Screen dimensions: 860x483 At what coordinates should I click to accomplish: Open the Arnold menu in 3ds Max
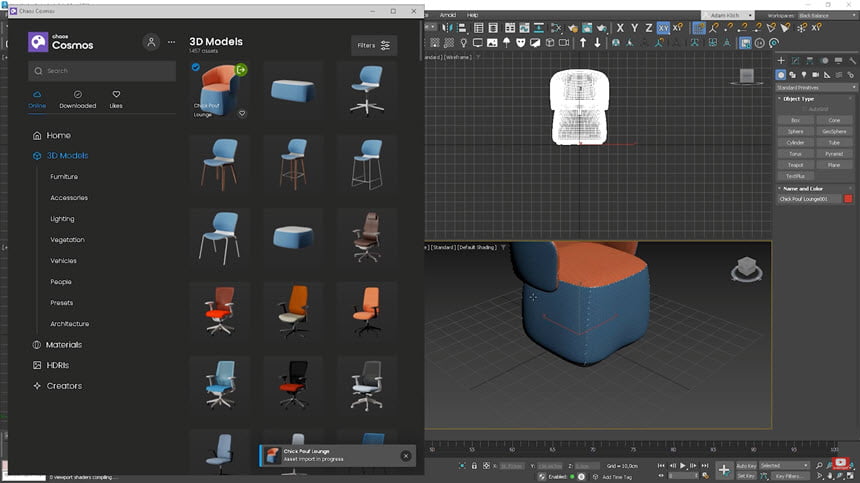[x=448, y=15]
